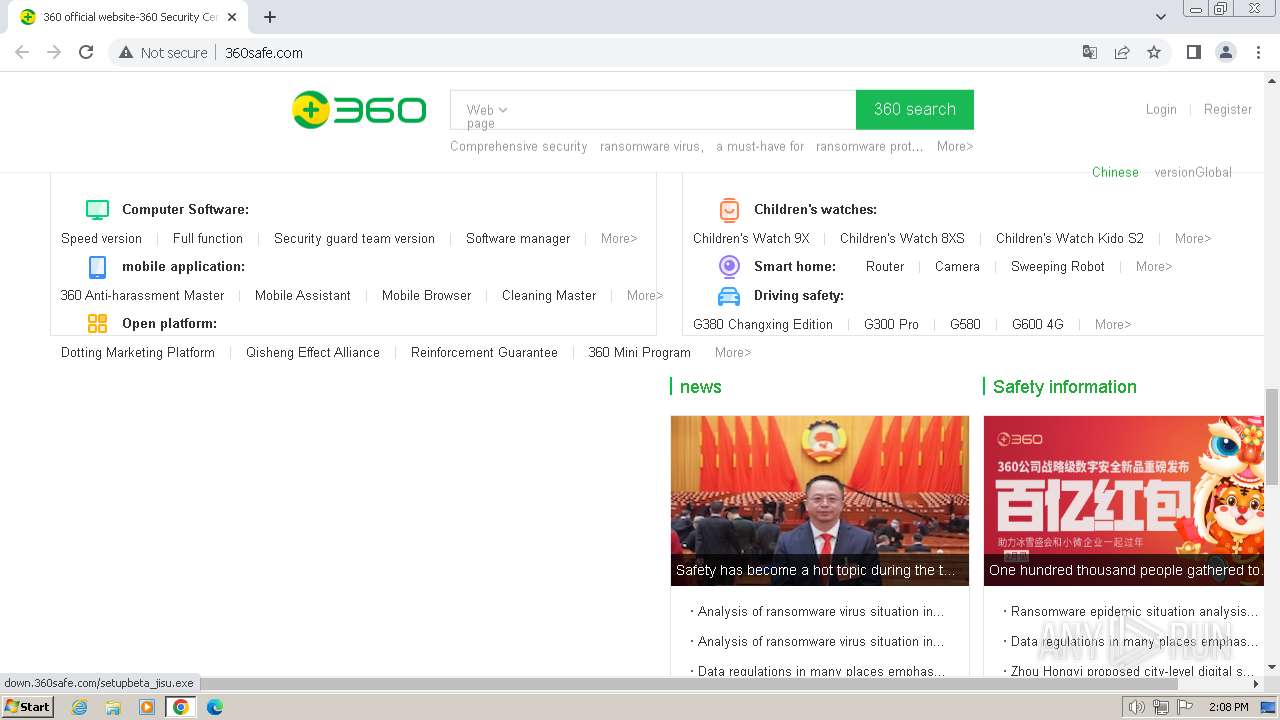Open Microsoft Edge in taskbar
The image size is (1280, 720).
[215, 707]
